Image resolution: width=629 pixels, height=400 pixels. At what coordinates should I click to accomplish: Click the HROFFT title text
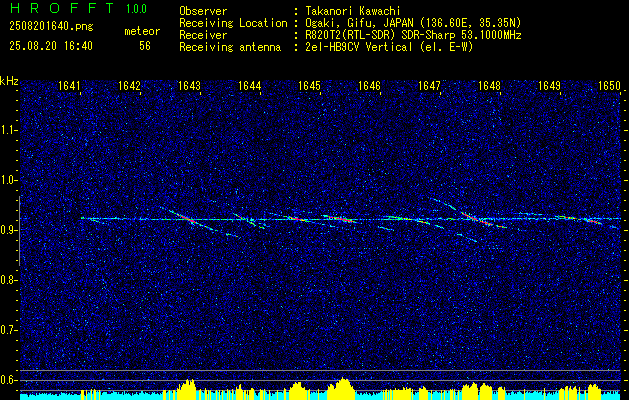pos(61,8)
